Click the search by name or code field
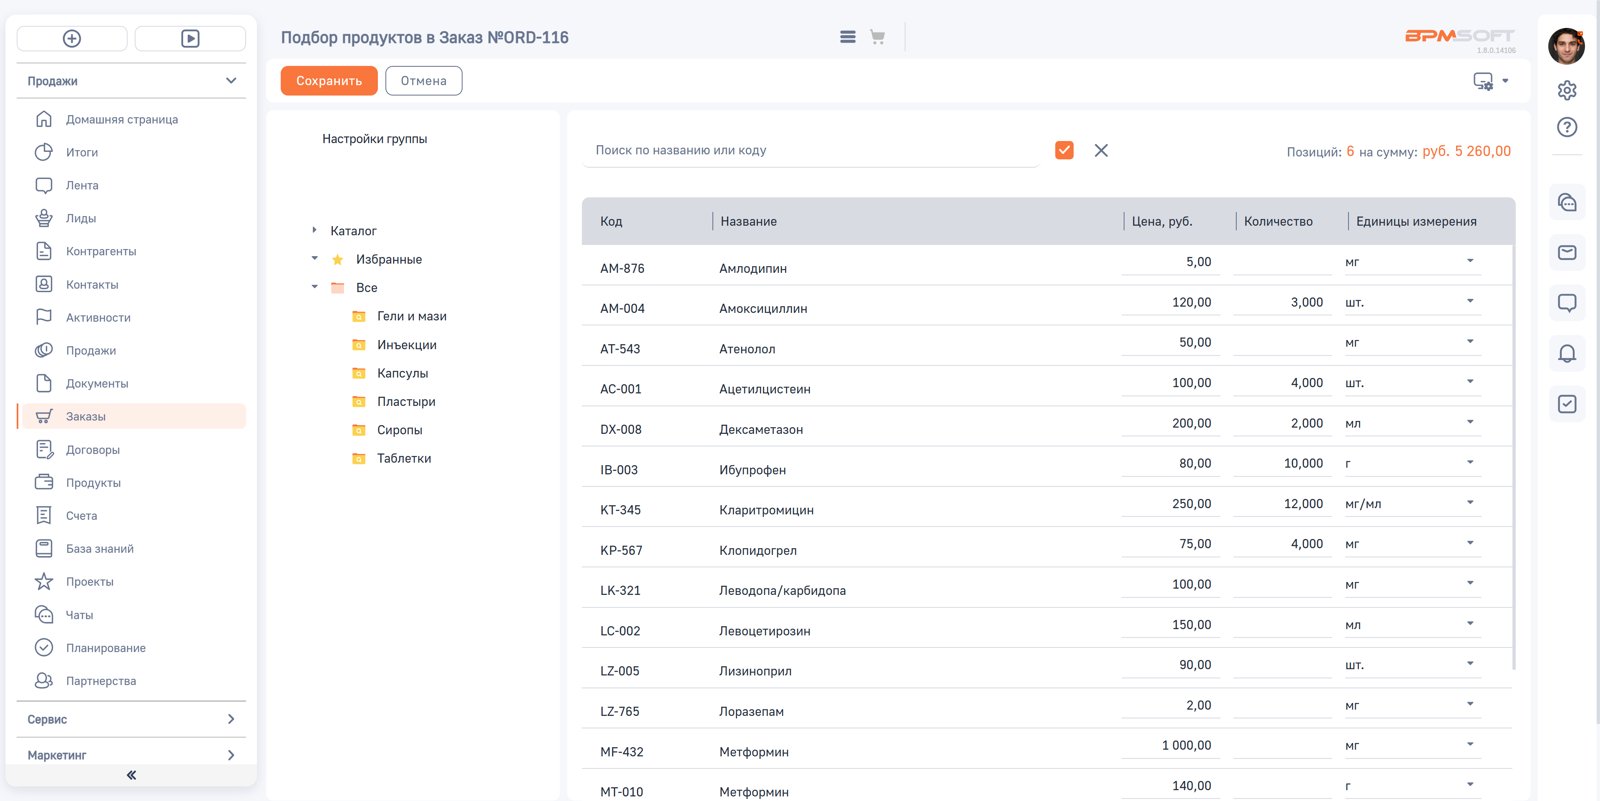1600x801 pixels. (x=810, y=150)
